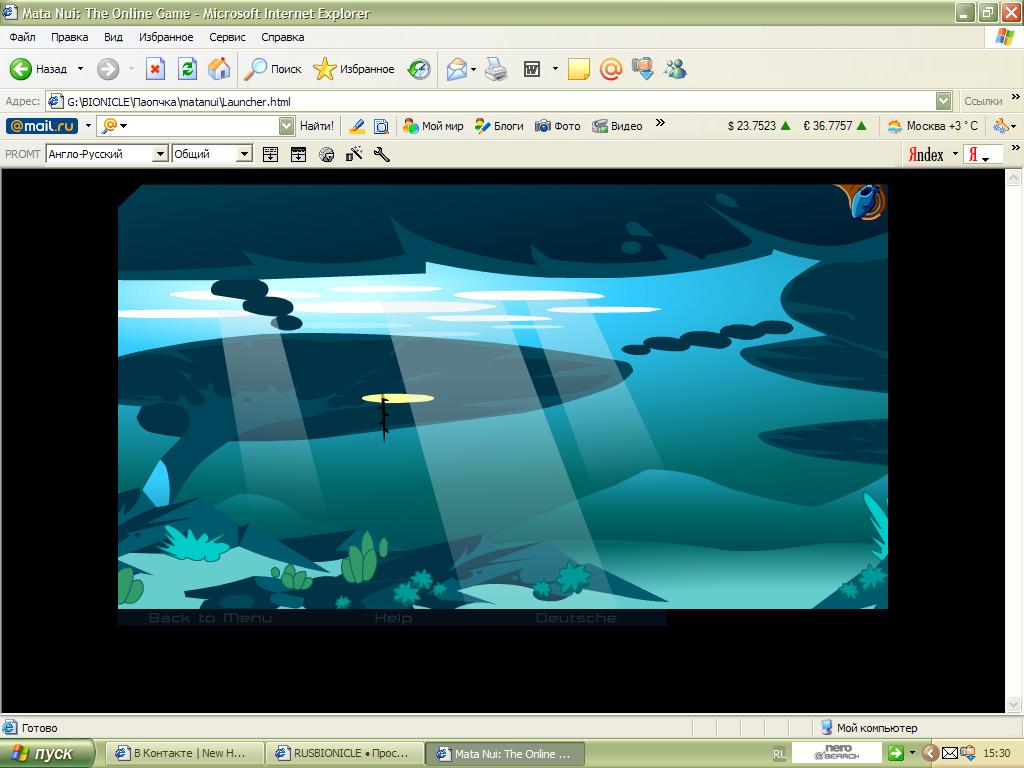Open dropdown arrow next to @mail.ru logo
1024x768 pixels.
88,125
